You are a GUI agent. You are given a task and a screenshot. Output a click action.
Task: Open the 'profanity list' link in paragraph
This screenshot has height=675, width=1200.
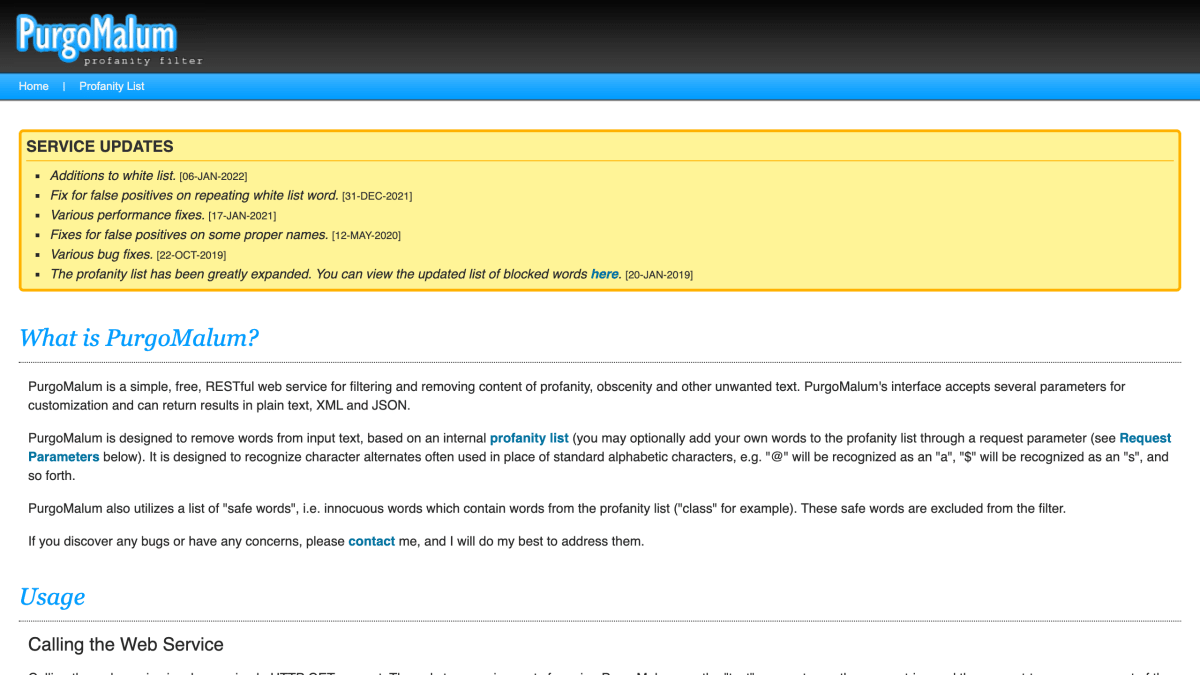[x=529, y=438]
